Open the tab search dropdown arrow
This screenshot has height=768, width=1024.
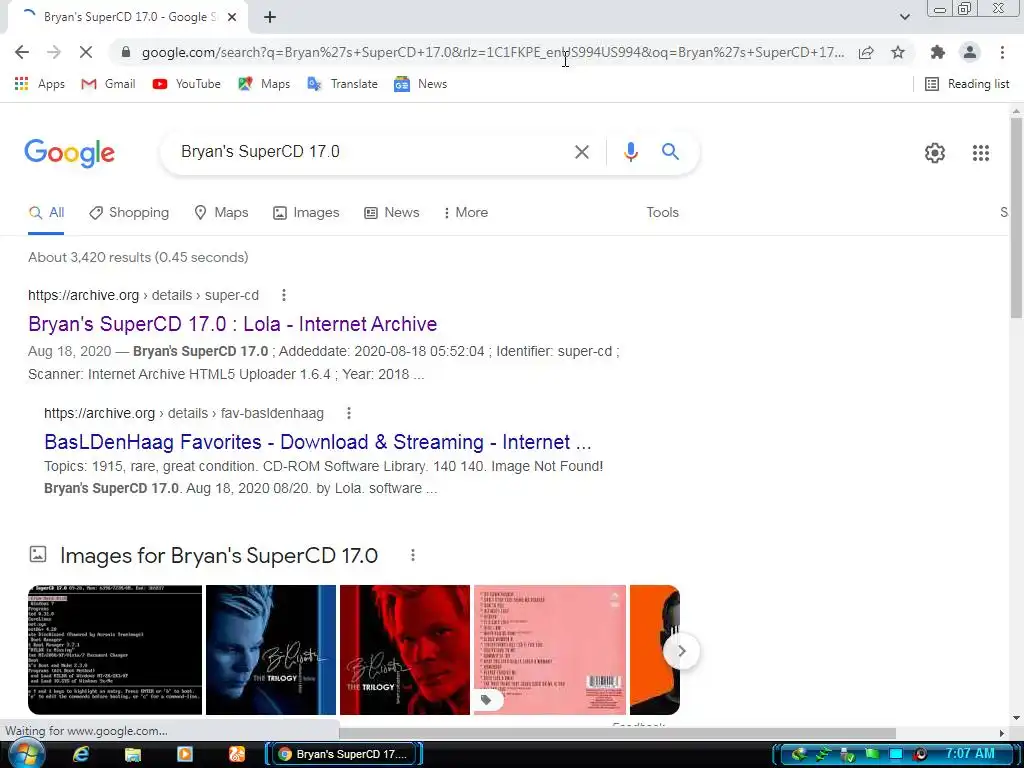click(x=904, y=17)
